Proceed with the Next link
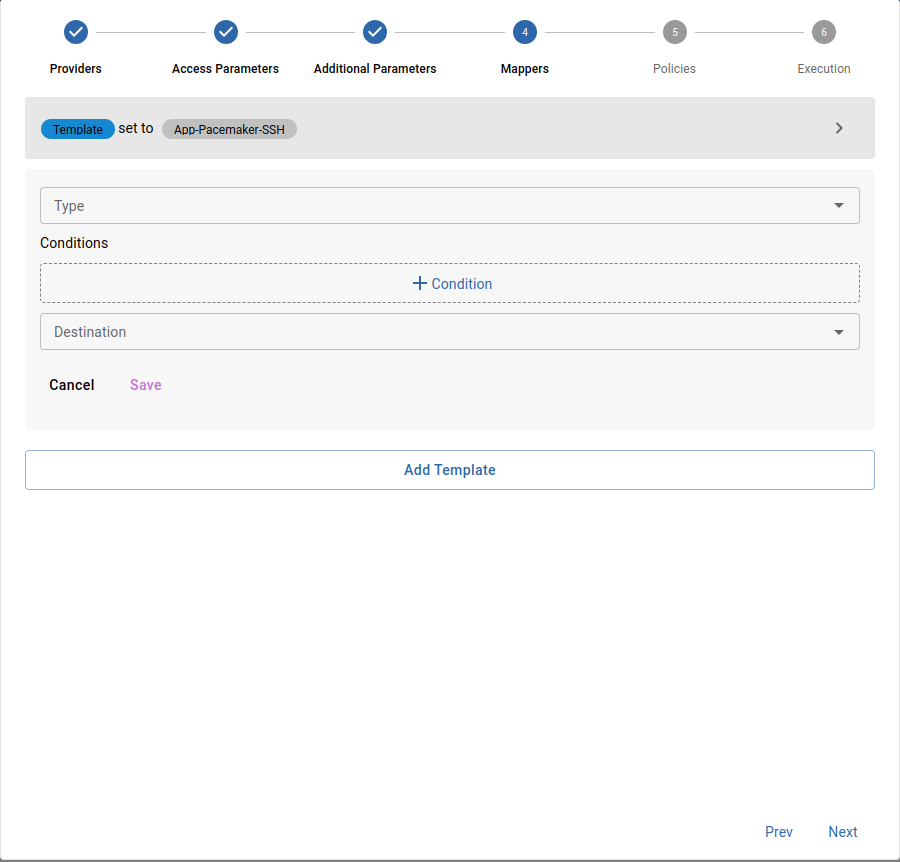The height and width of the screenshot is (862, 900). pos(843,832)
